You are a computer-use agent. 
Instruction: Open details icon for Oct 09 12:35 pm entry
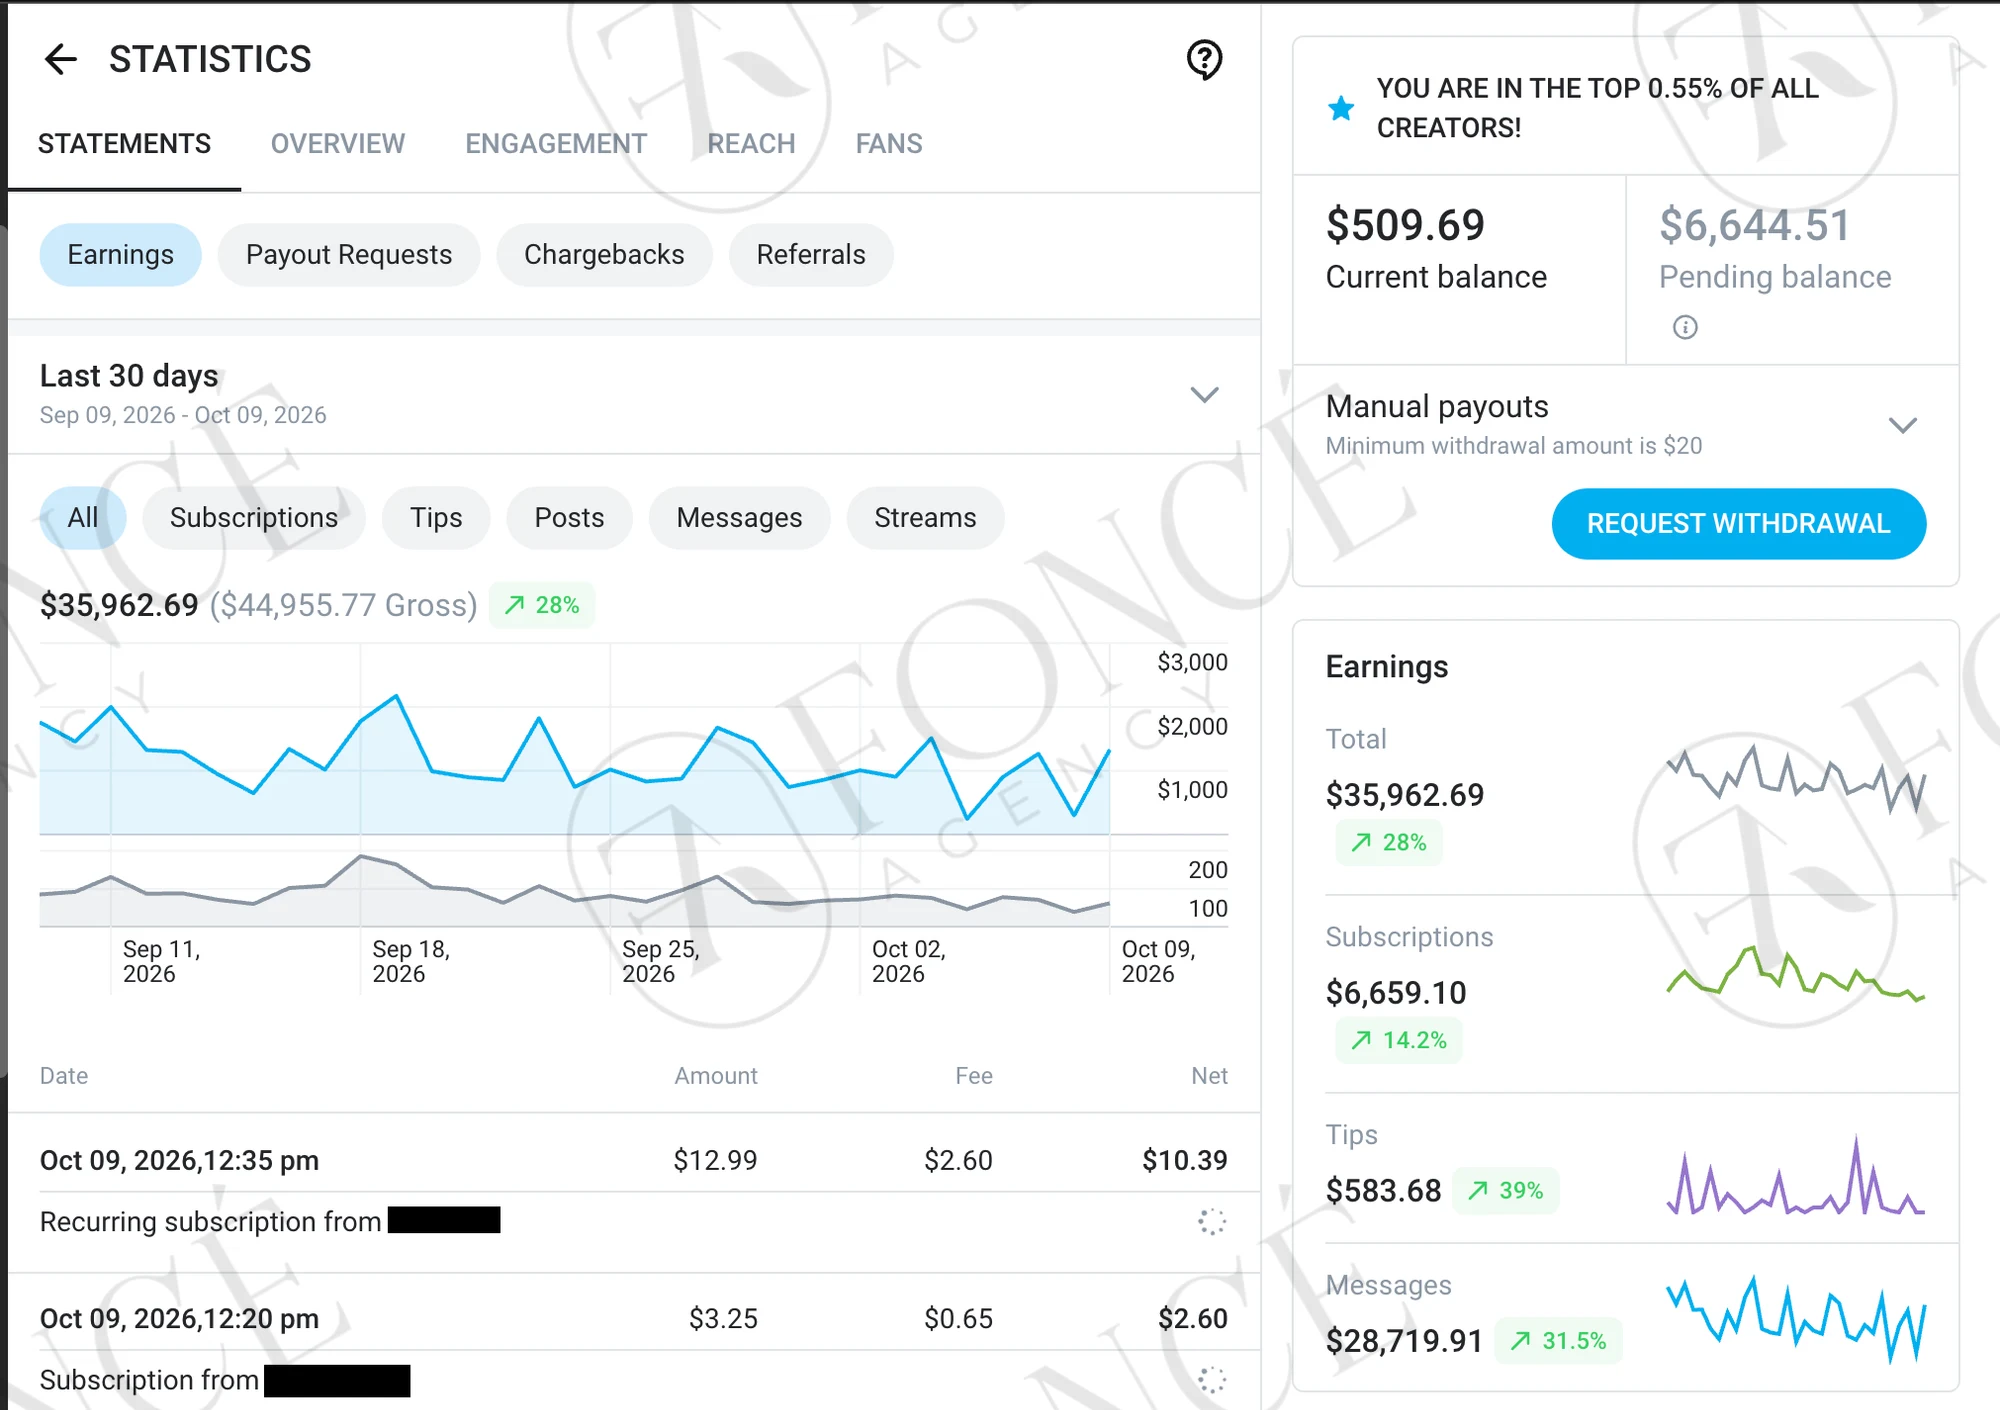(x=1212, y=1221)
